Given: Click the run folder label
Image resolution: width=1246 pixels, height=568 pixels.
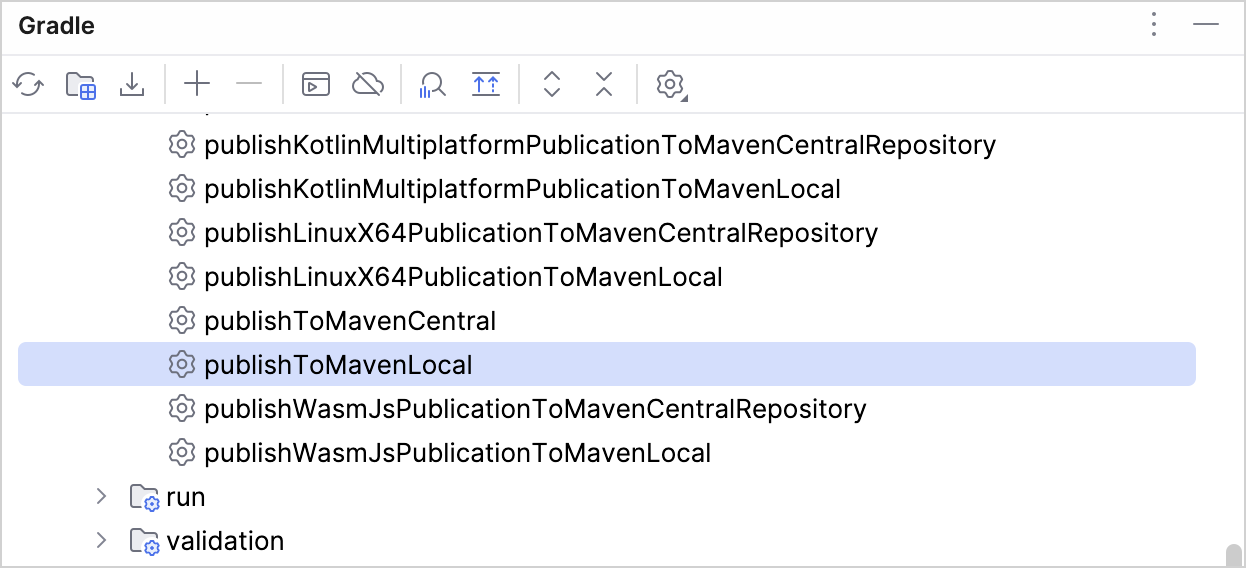Looking at the screenshot, I should tap(186, 497).
